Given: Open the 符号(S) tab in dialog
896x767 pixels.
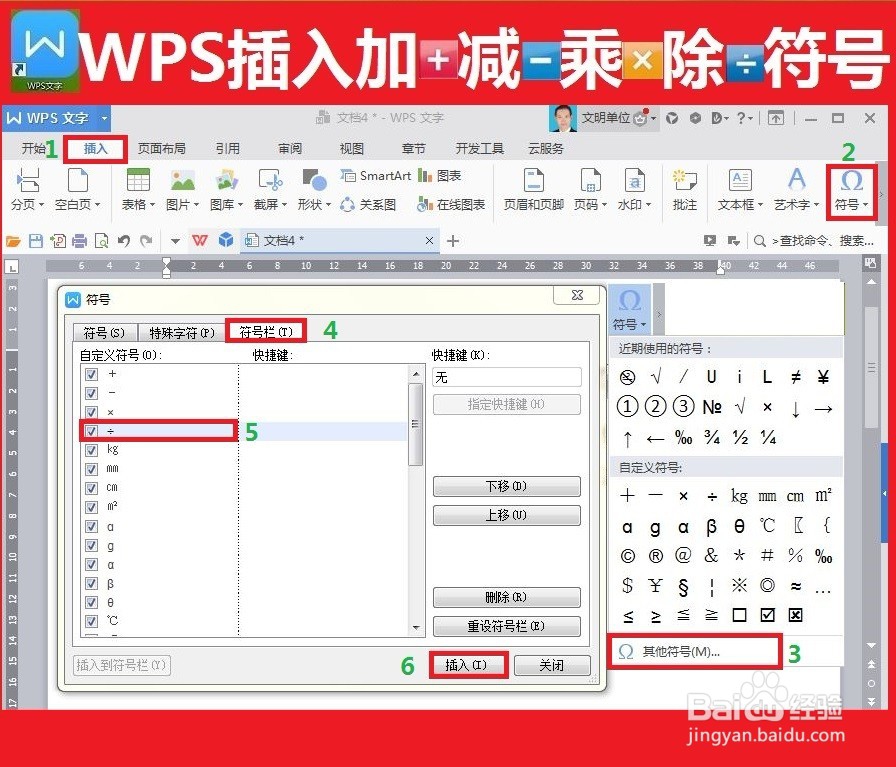Looking at the screenshot, I should [105, 333].
